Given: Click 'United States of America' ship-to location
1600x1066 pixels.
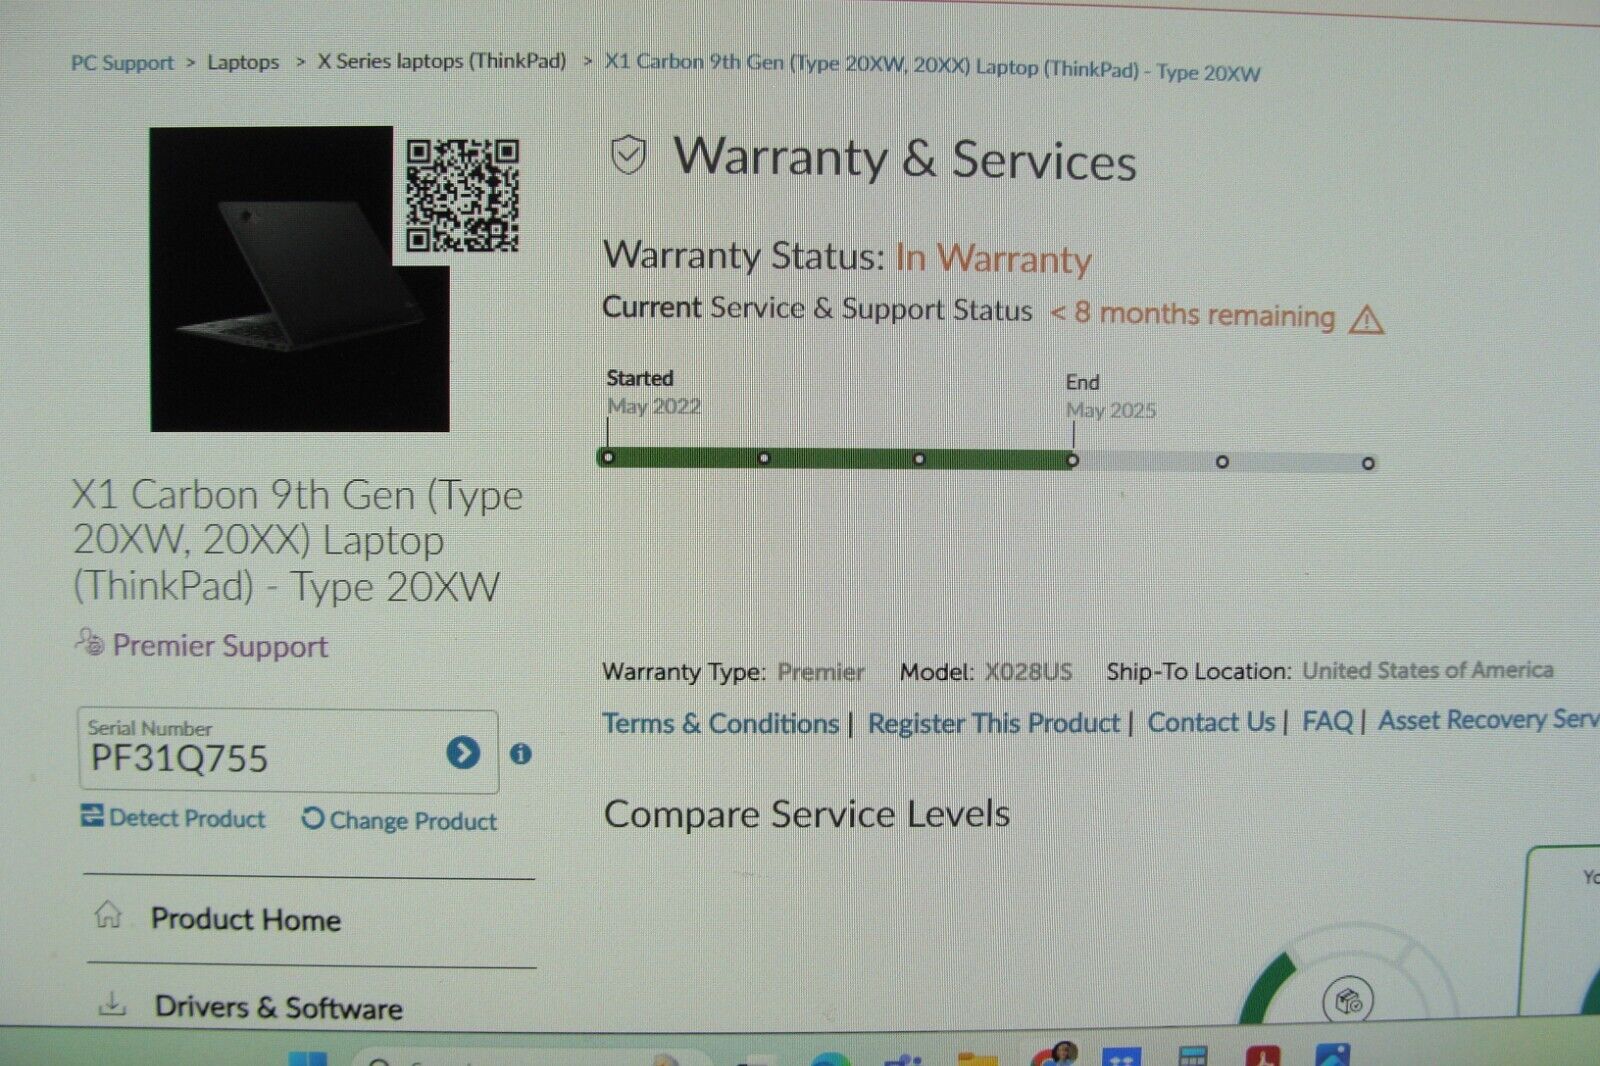Looking at the screenshot, I should point(1428,670).
